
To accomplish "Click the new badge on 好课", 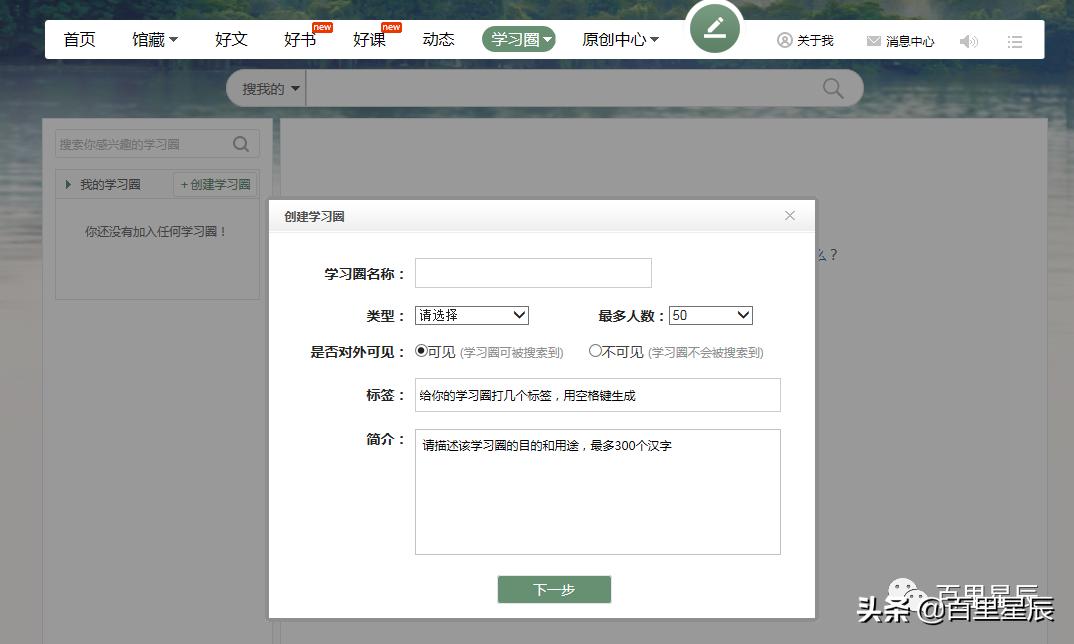I will (x=390, y=27).
